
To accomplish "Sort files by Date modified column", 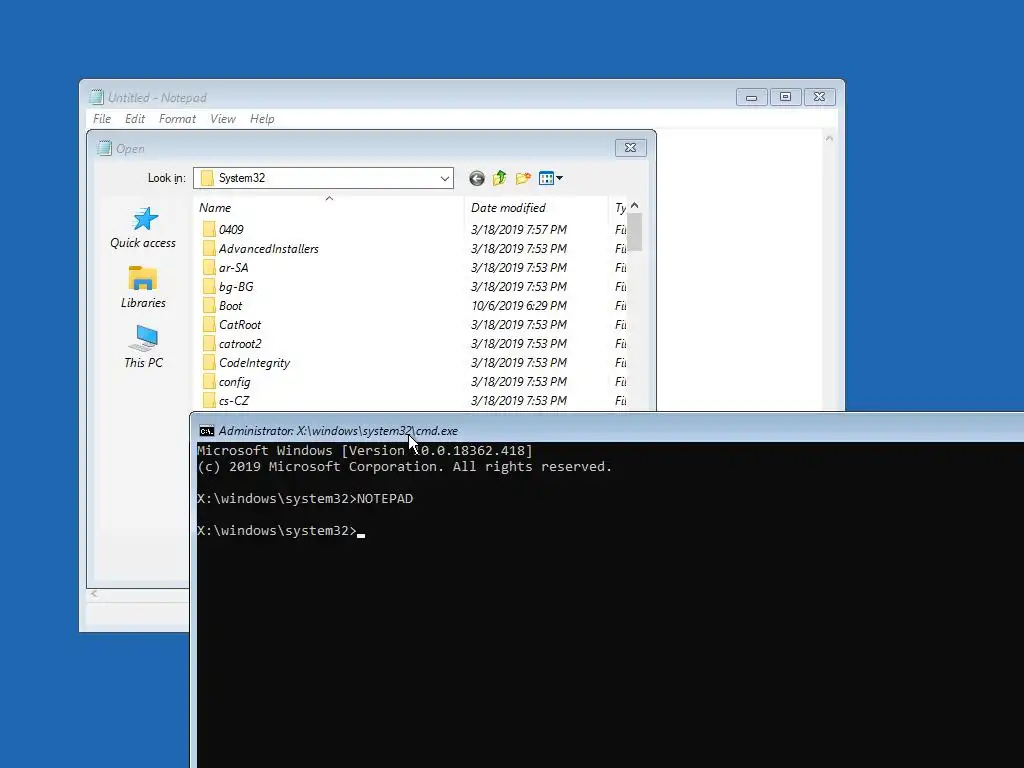I will click(x=536, y=208).
